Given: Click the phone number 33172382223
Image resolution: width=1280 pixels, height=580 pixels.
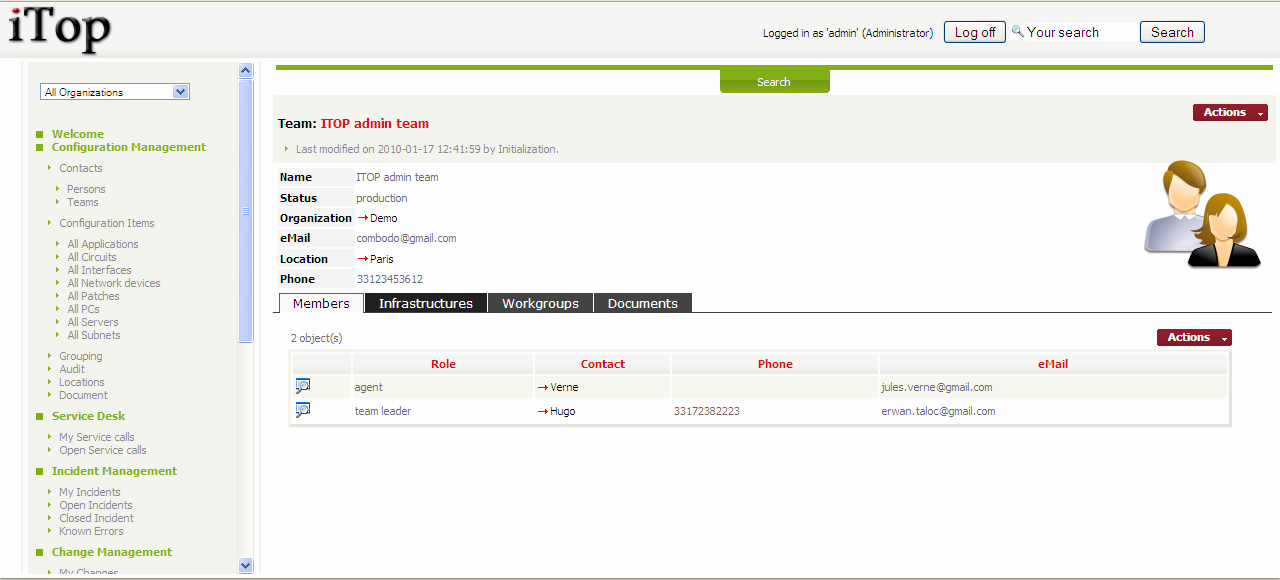Looking at the screenshot, I should pyautogui.click(x=707, y=411).
